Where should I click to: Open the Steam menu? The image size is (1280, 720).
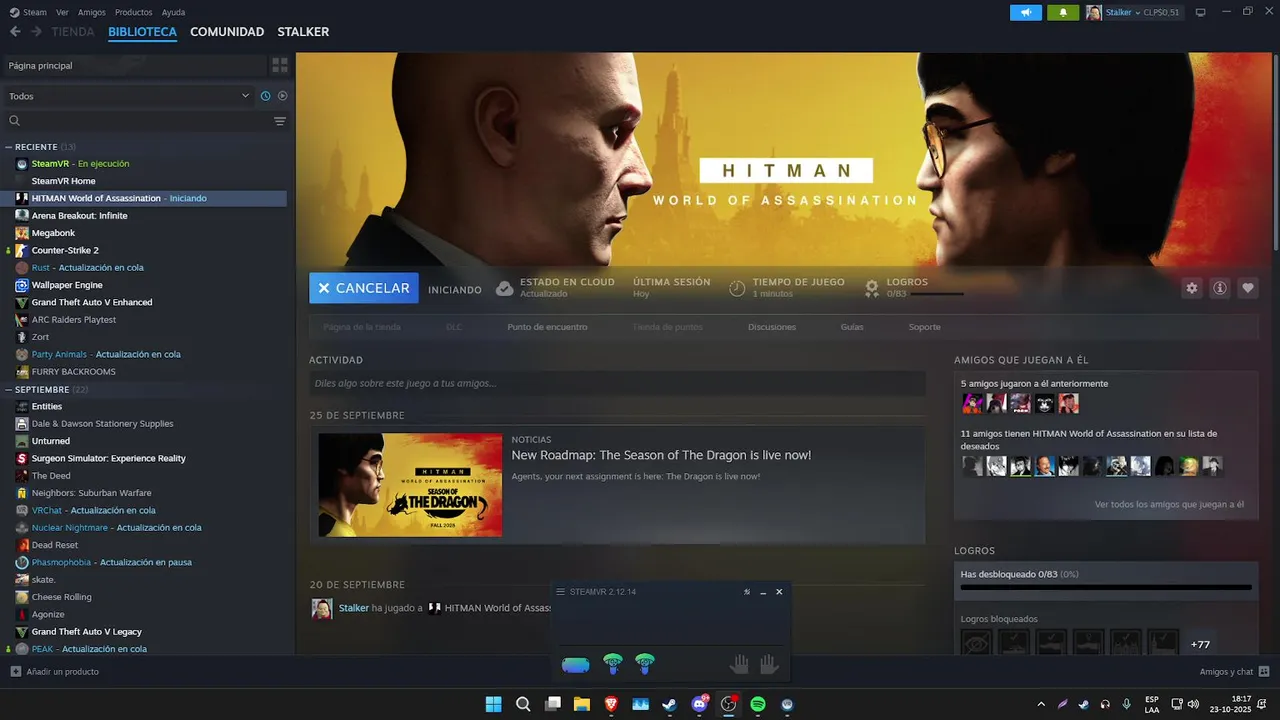(x=28, y=12)
